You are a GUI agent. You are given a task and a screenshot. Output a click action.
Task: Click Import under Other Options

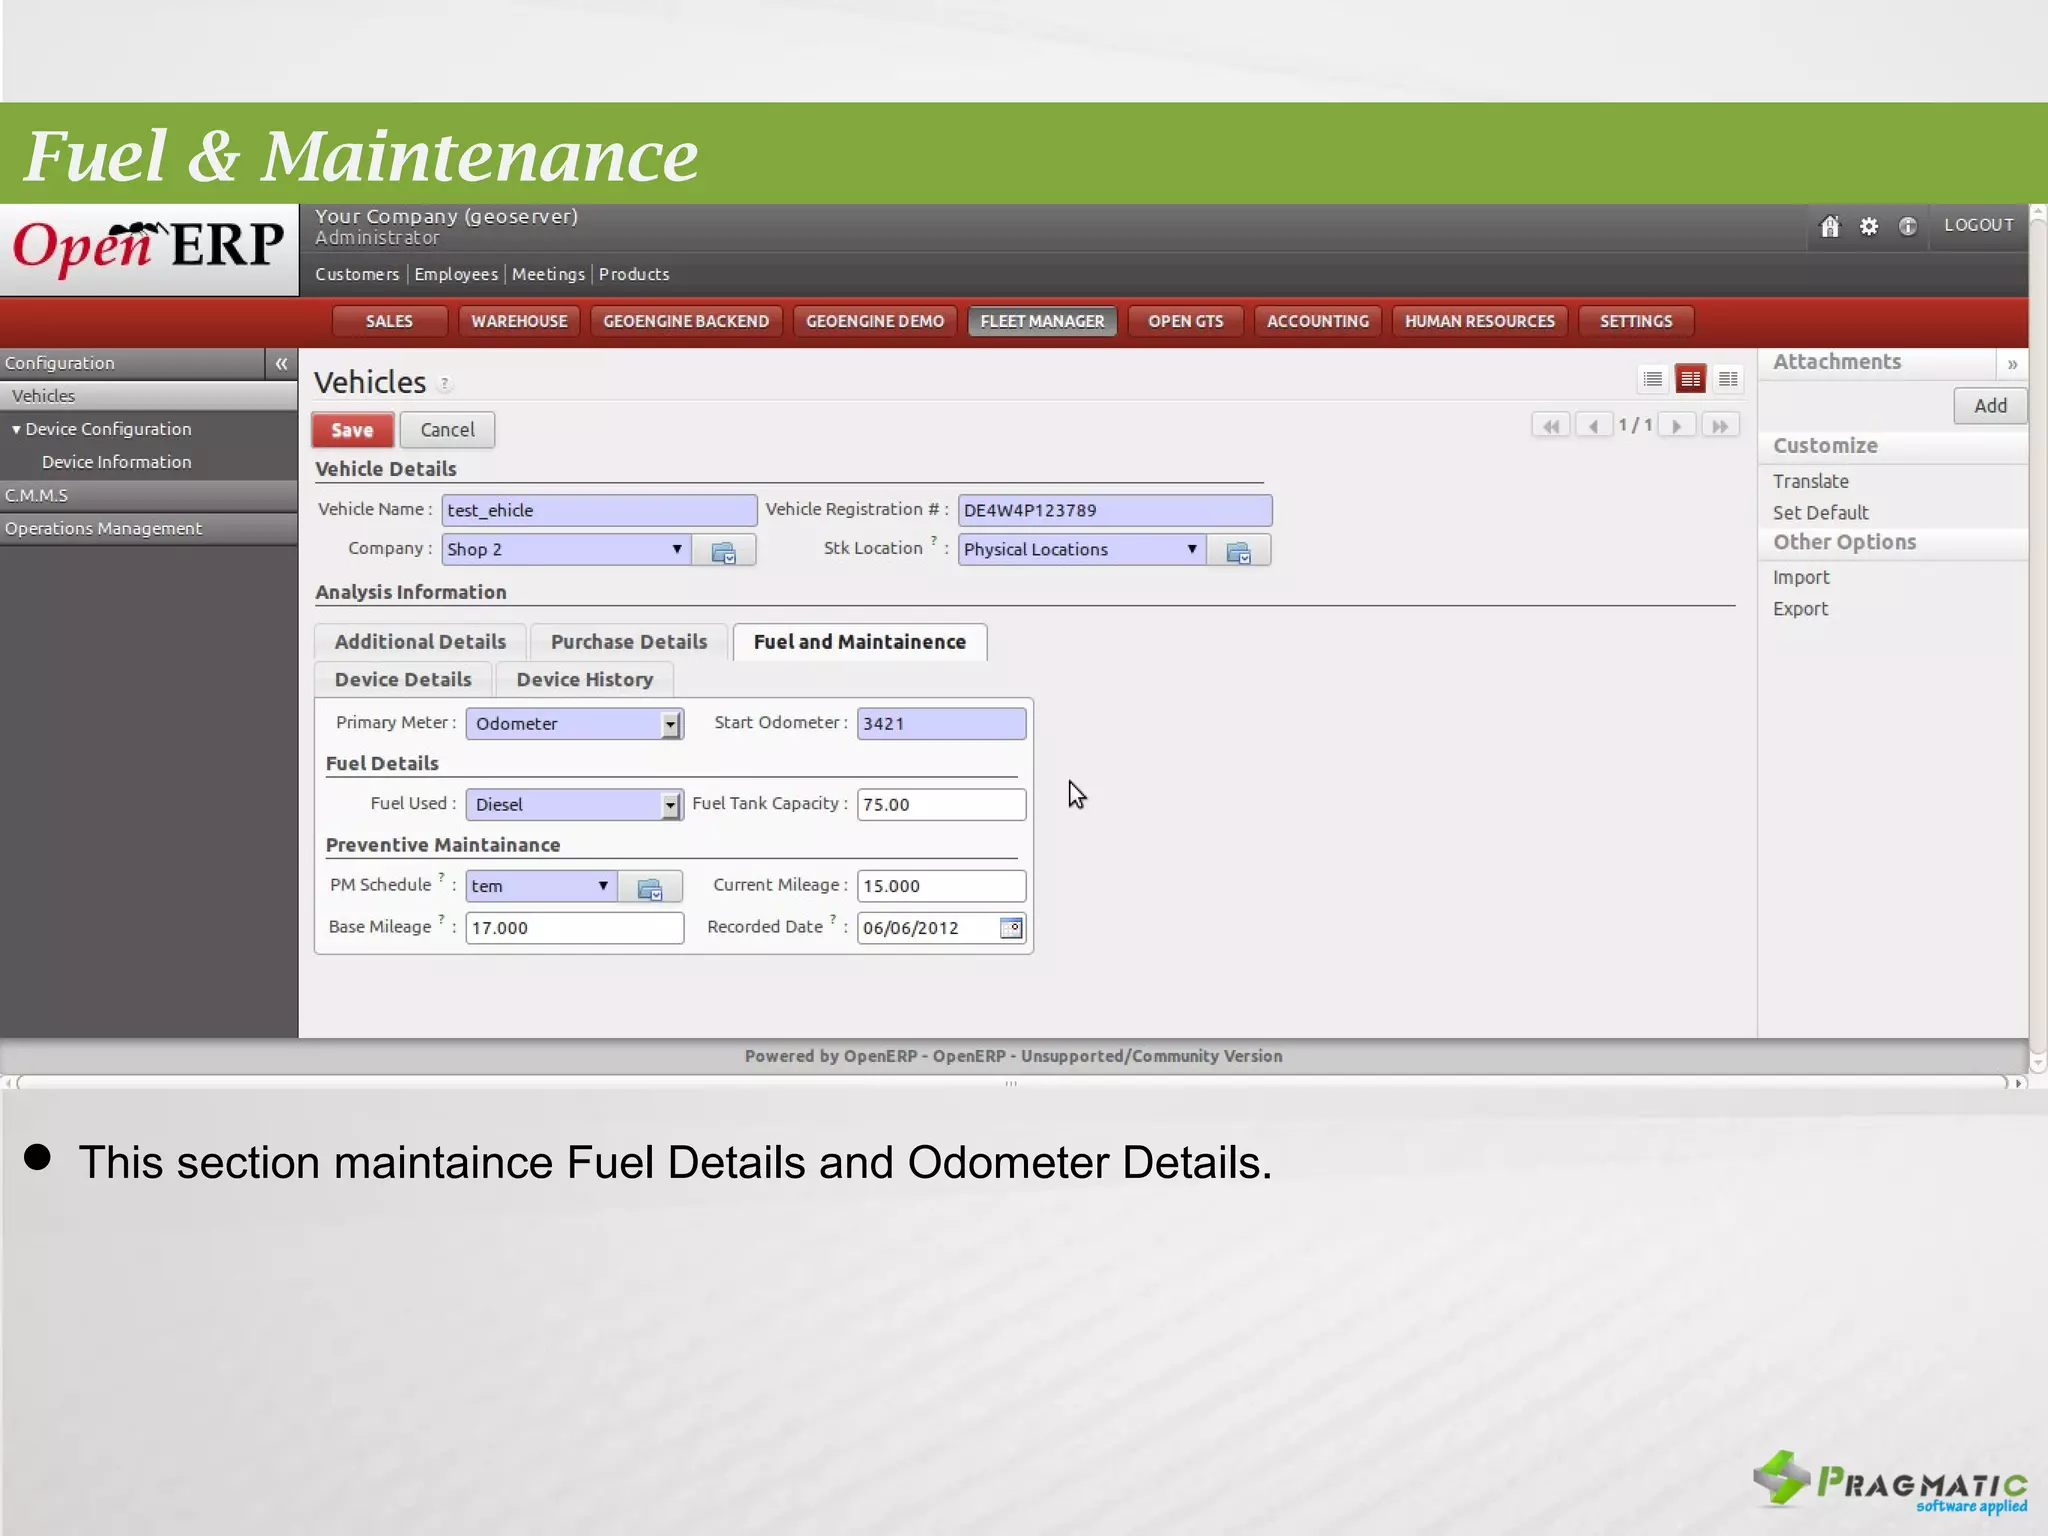click(1800, 578)
